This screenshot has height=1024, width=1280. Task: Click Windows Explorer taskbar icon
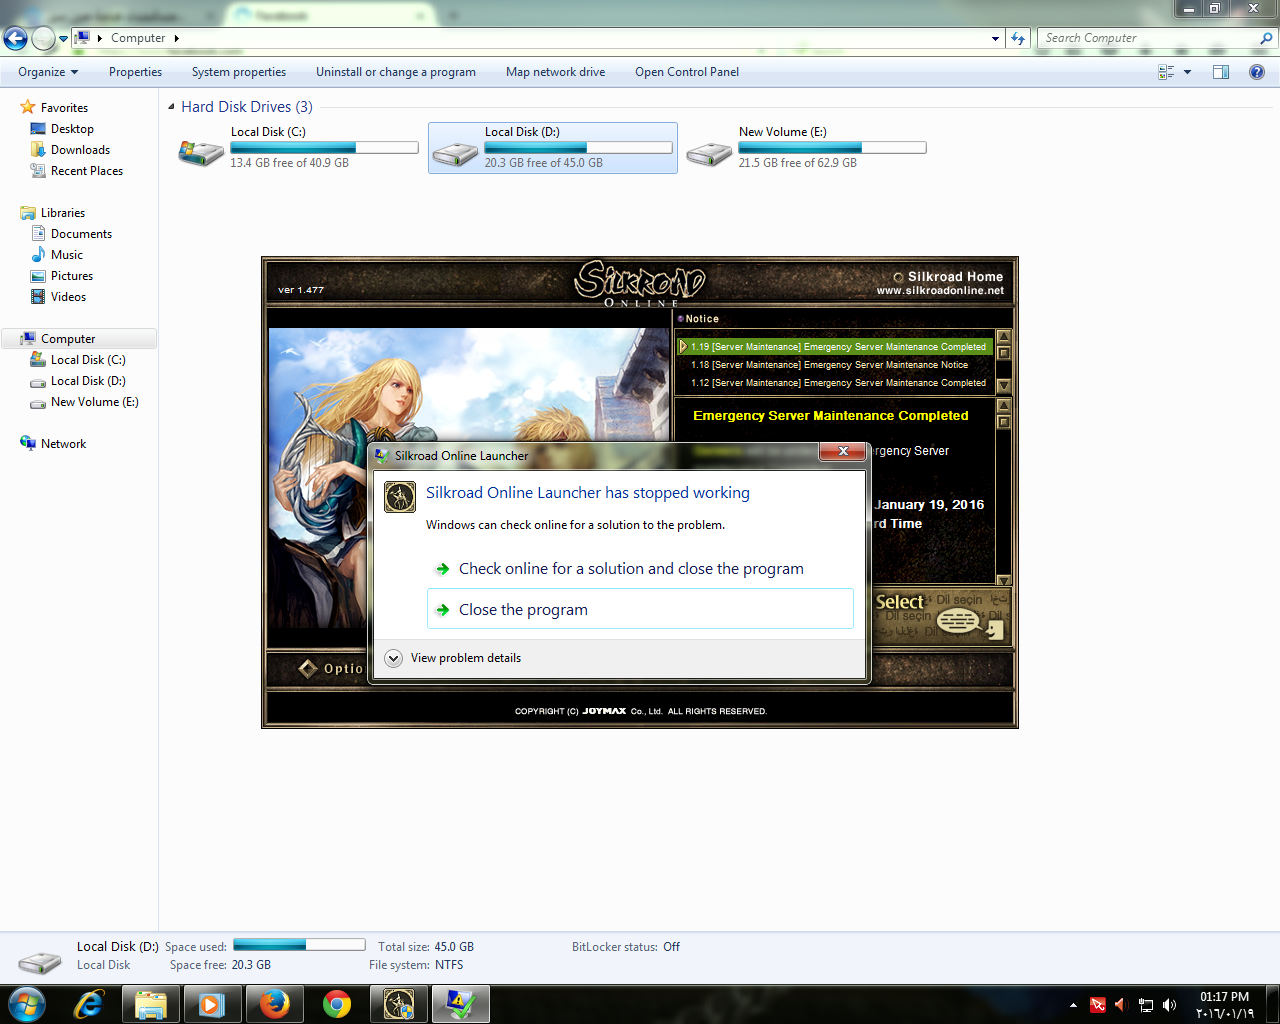[x=150, y=1004]
